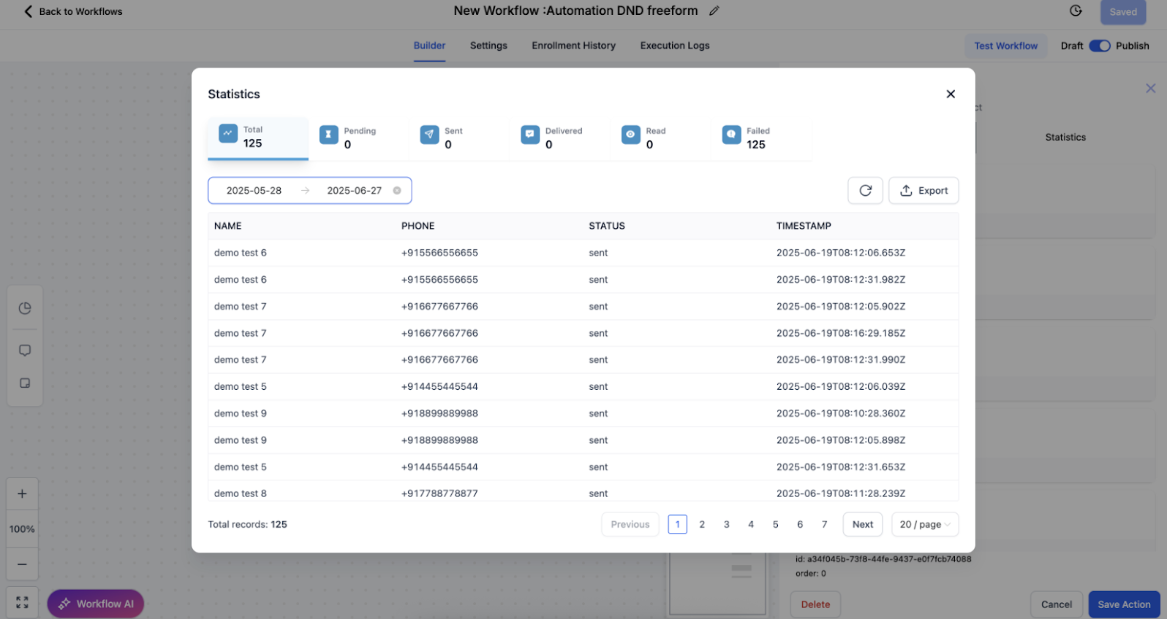The image size is (1167, 619).
Task: Click the Export button
Action: coord(923,191)
